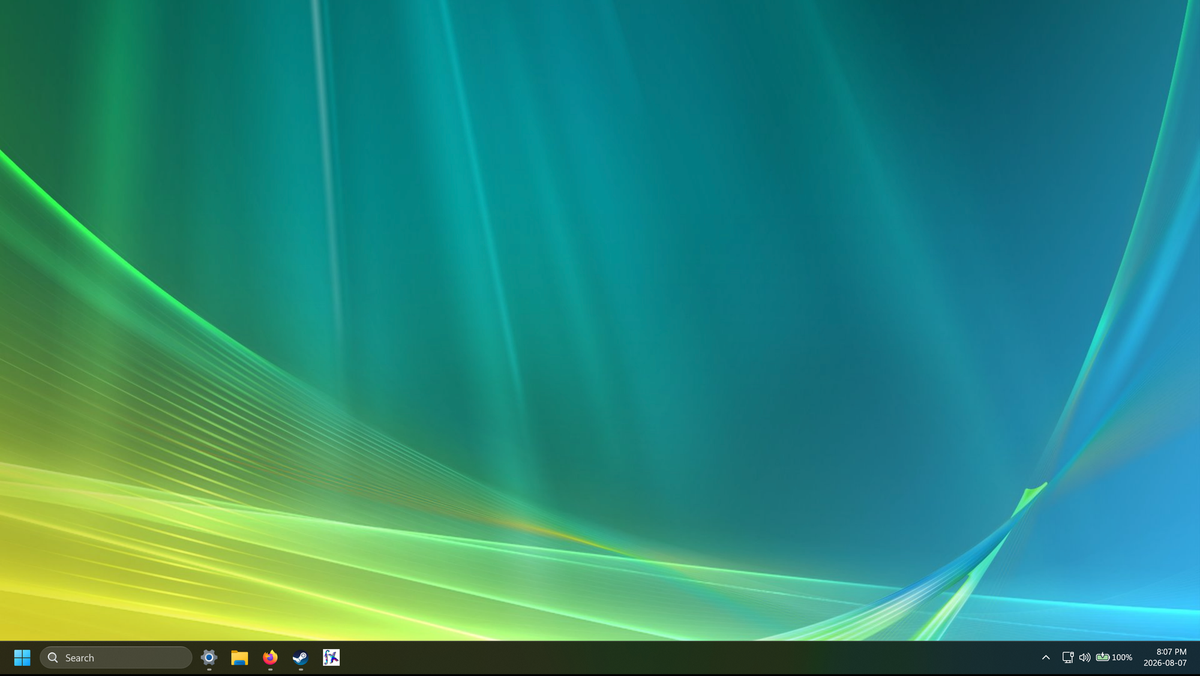Open network status from system tray
Screen dimensions: 1200x676
1068,657
